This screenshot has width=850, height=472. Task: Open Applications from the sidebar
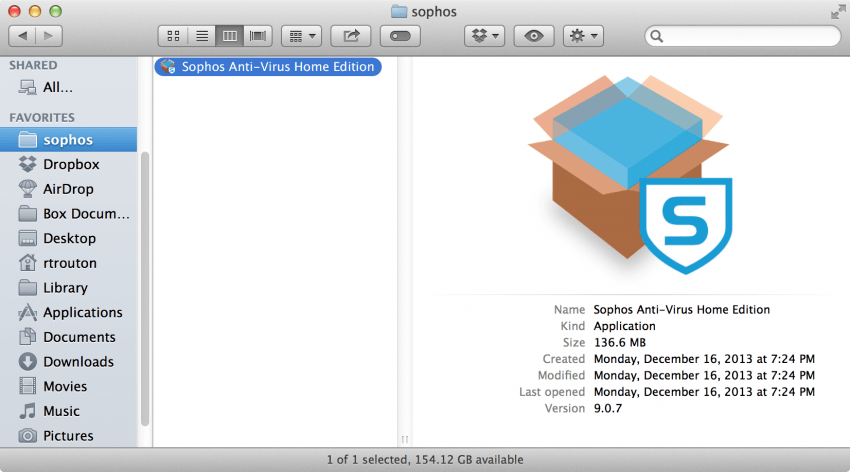pyautogui.click(x=68, y=312)
